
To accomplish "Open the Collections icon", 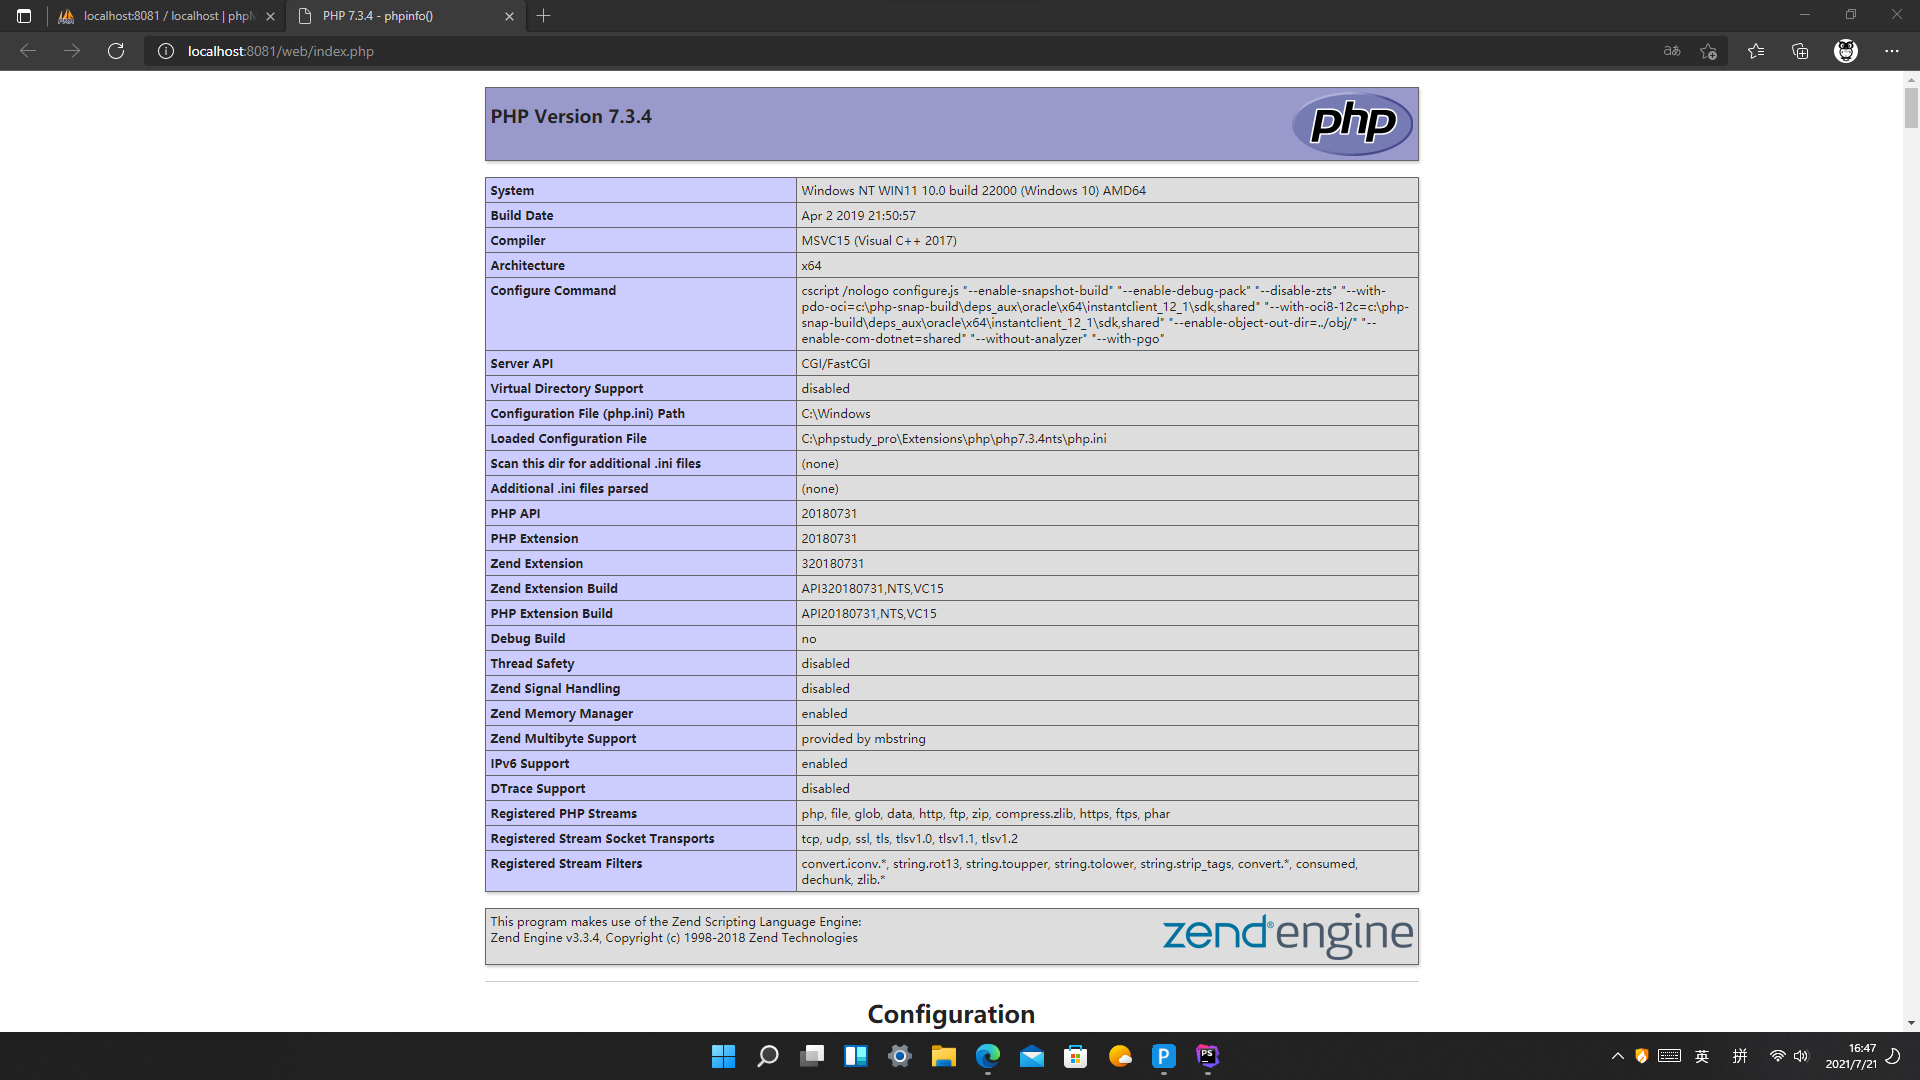I will 1800,51.
